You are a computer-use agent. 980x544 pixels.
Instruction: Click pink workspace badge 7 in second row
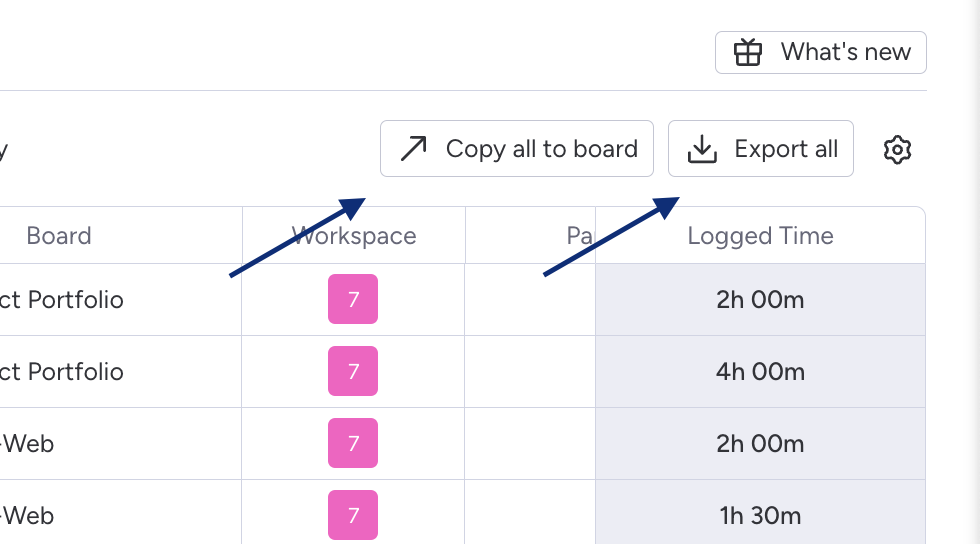(353, 371)
